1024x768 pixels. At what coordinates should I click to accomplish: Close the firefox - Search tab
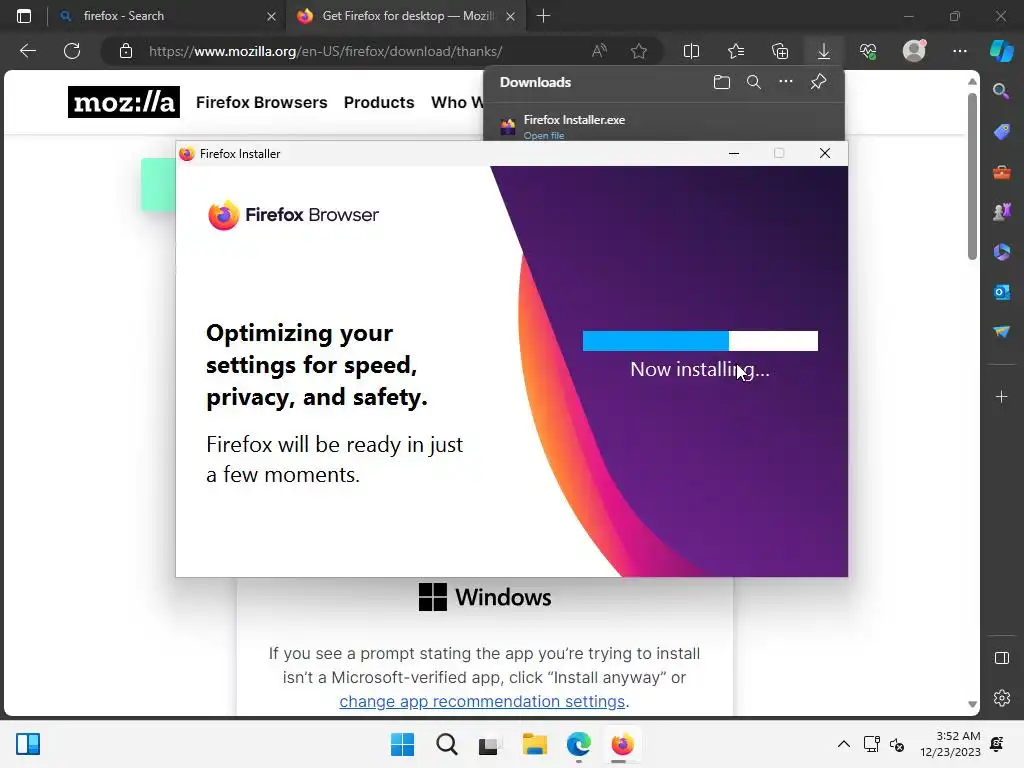(x=271, y=16)
